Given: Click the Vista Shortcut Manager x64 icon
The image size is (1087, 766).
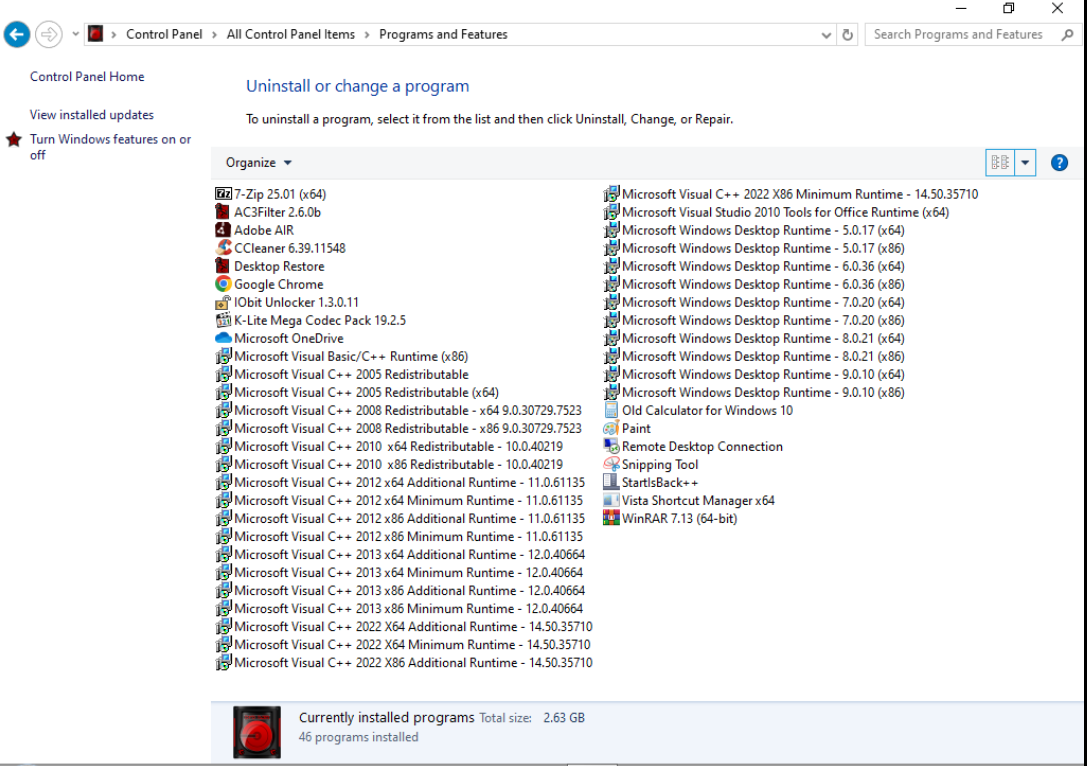Looking at the screenshot, I should coord(611,500).
